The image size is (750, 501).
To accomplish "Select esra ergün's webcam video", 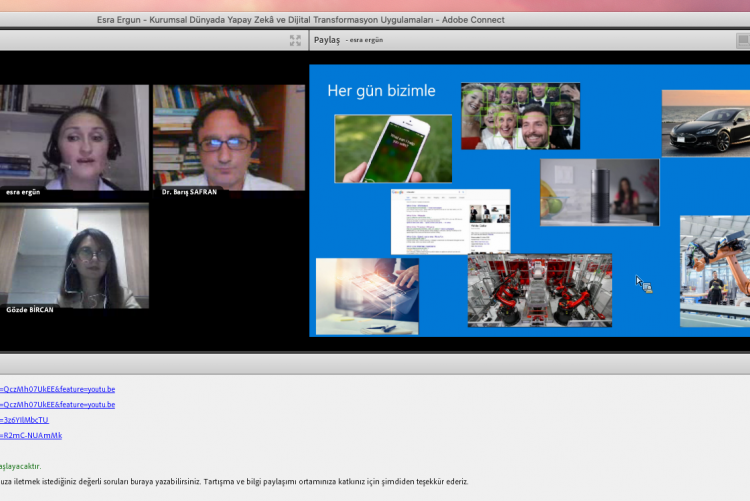I will point(73,138).
